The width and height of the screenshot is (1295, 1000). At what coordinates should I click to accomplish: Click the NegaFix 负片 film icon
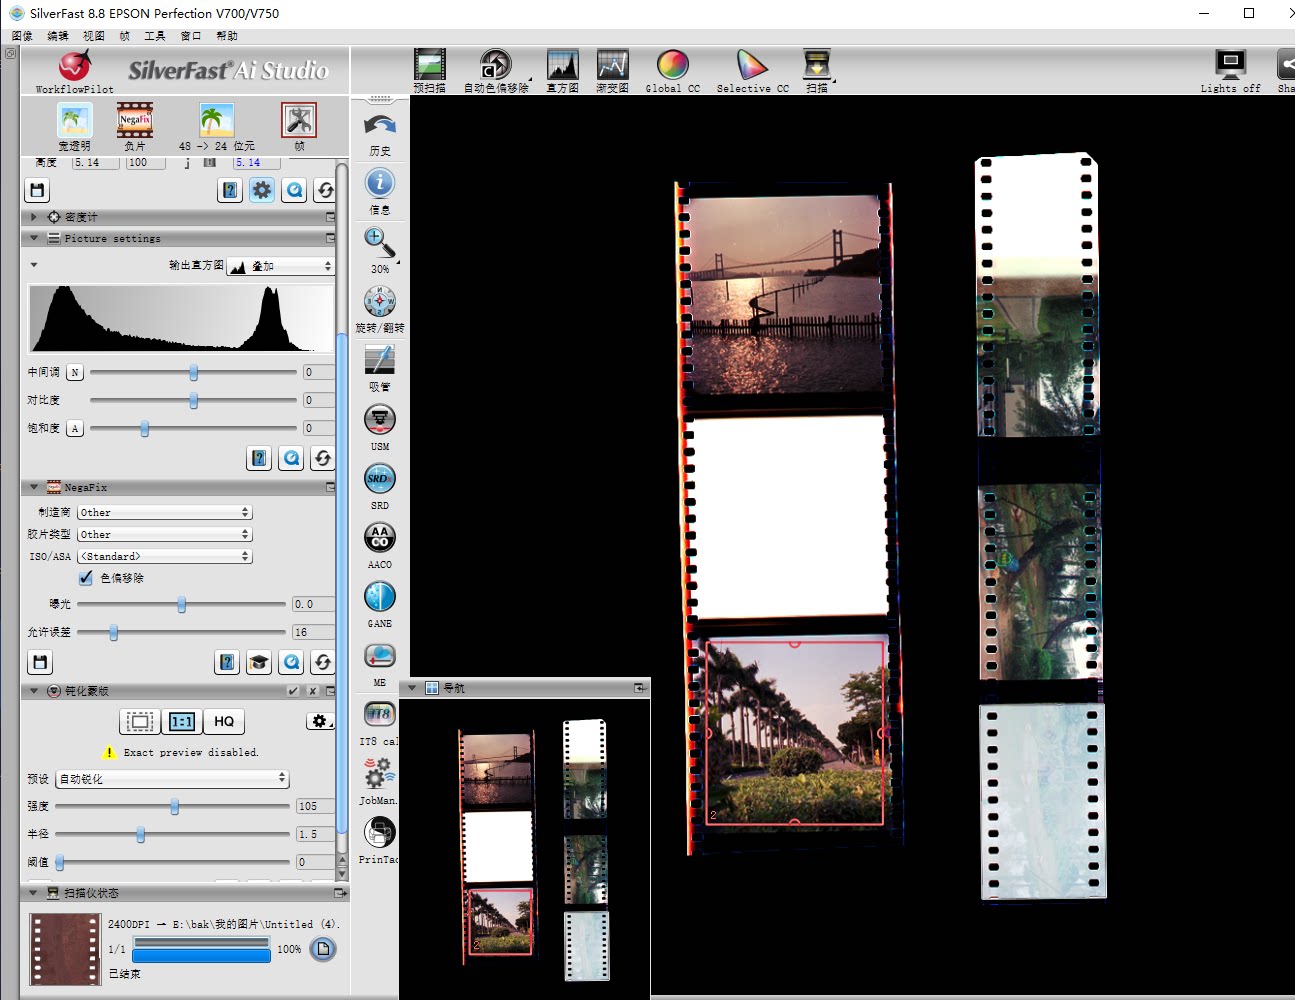pyautogui.click(x=135, y=121)
